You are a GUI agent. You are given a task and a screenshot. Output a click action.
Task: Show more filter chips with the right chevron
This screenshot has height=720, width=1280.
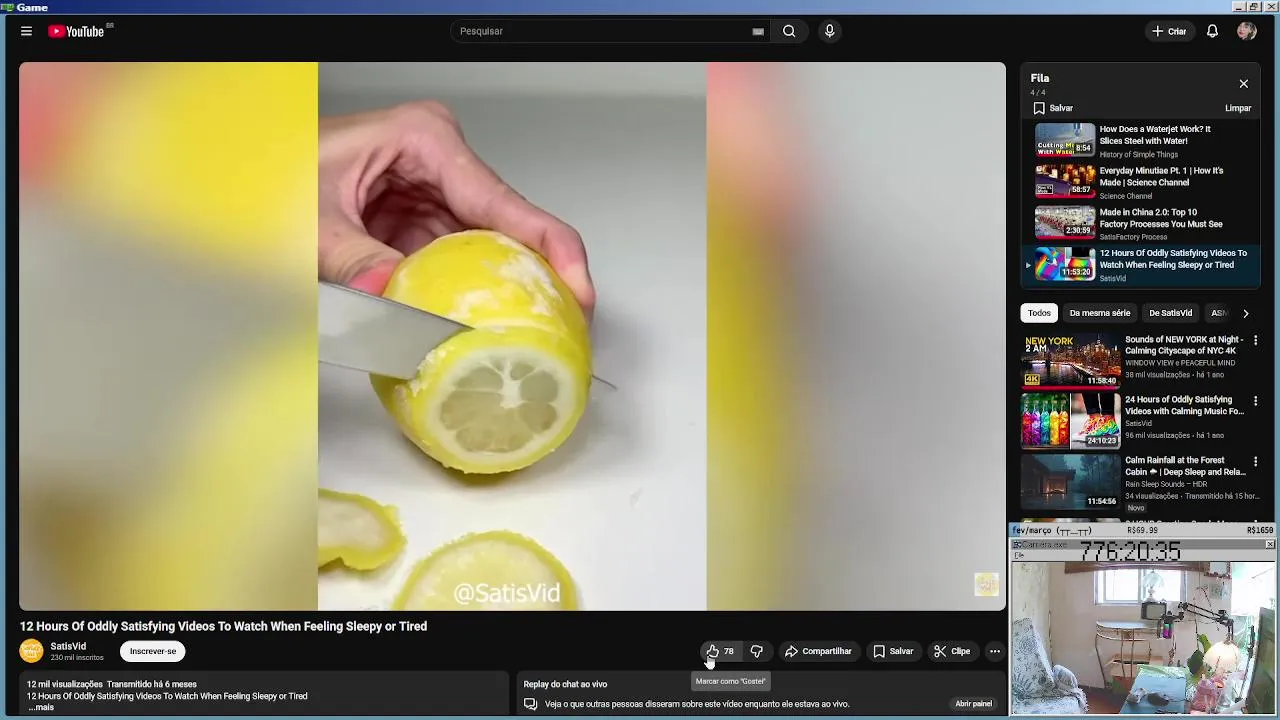point(1245,313)
